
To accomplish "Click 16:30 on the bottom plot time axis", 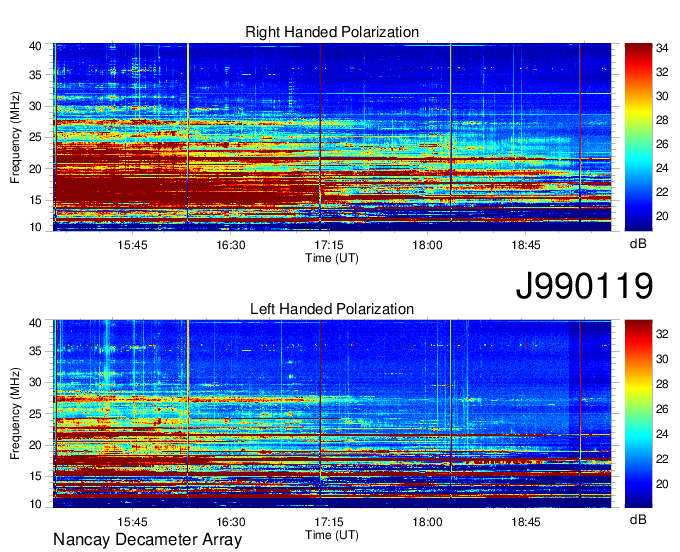I will [x=231, y=522].
